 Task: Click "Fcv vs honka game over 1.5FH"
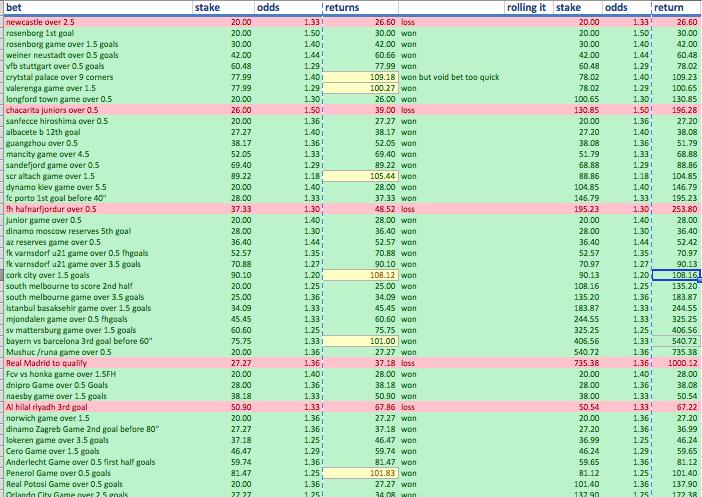[x=98, y=374]
